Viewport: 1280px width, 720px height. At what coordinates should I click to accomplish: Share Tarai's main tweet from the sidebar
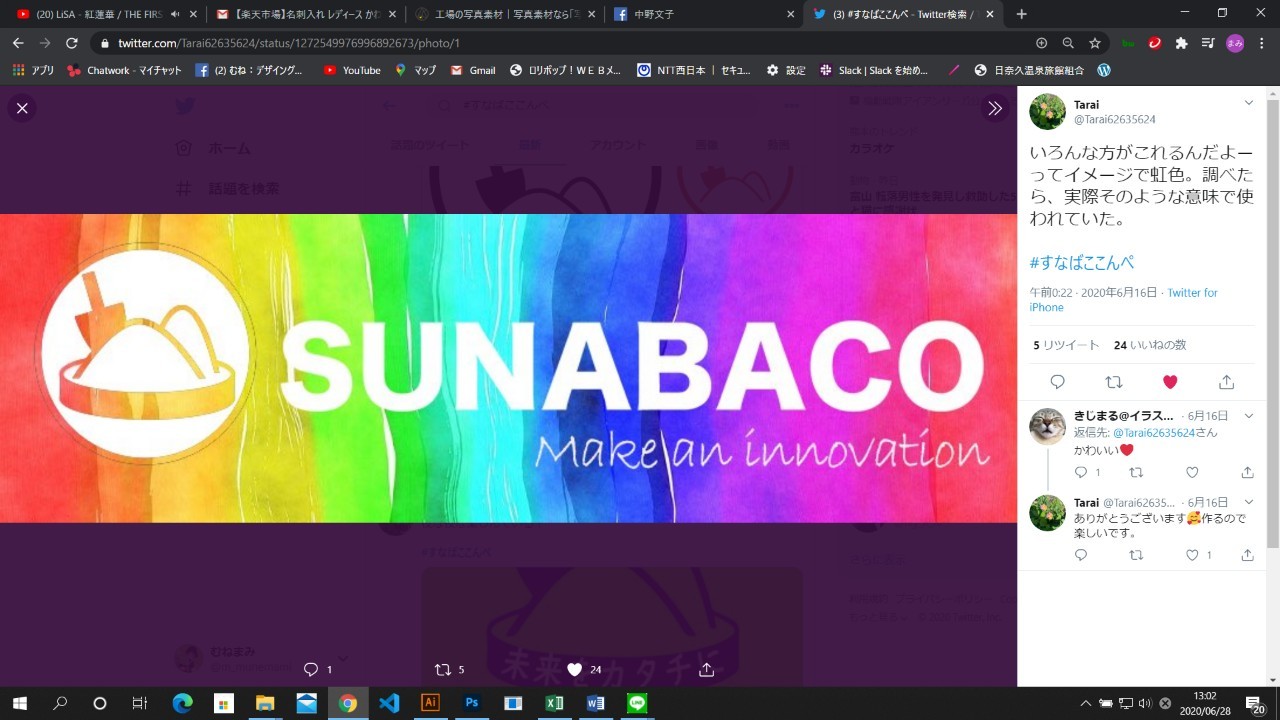pyautogui.click(x=1226, y=382)
